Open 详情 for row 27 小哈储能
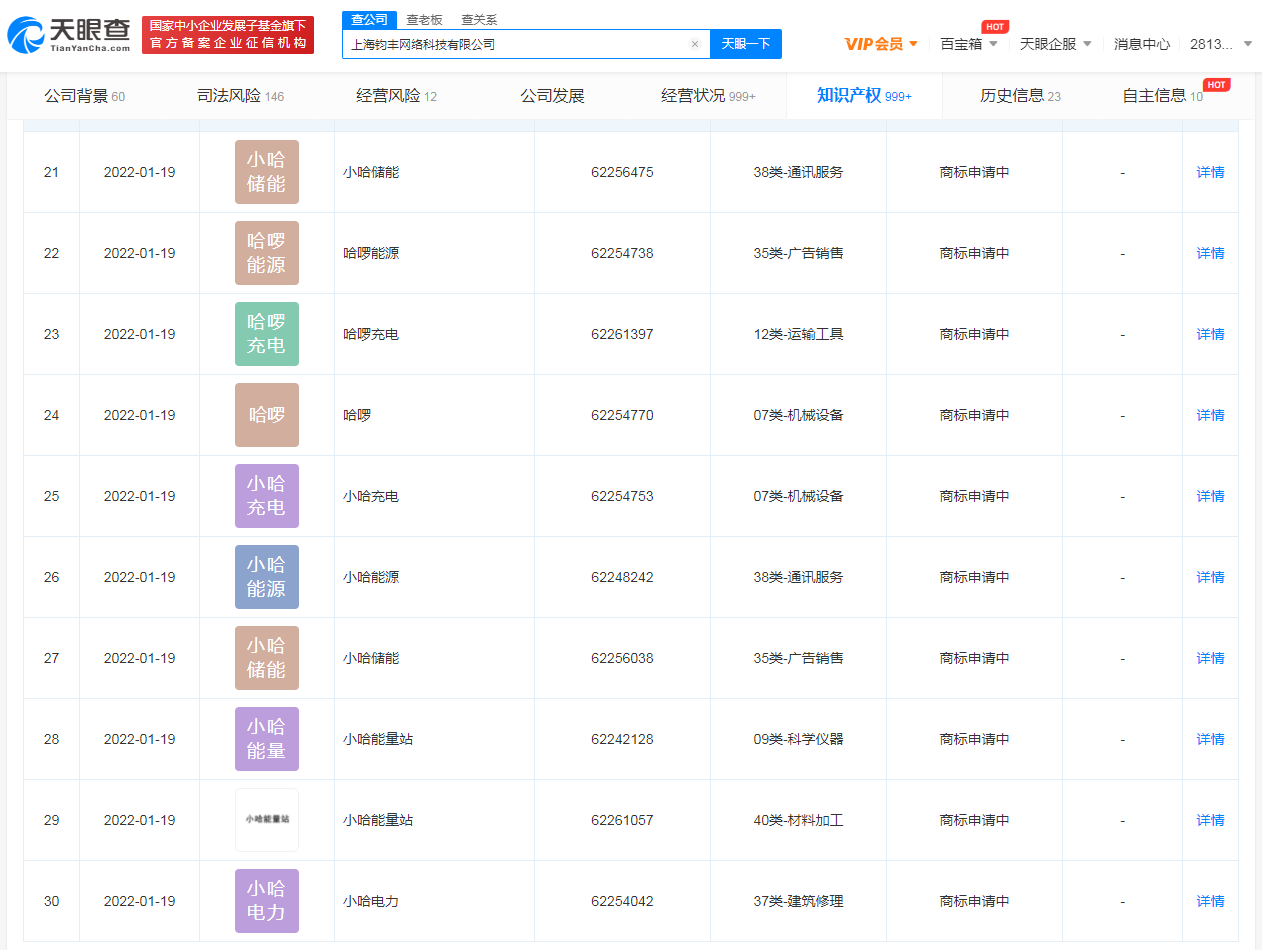The height and width of the screenshot is (950, 1262). [1210, 658]
